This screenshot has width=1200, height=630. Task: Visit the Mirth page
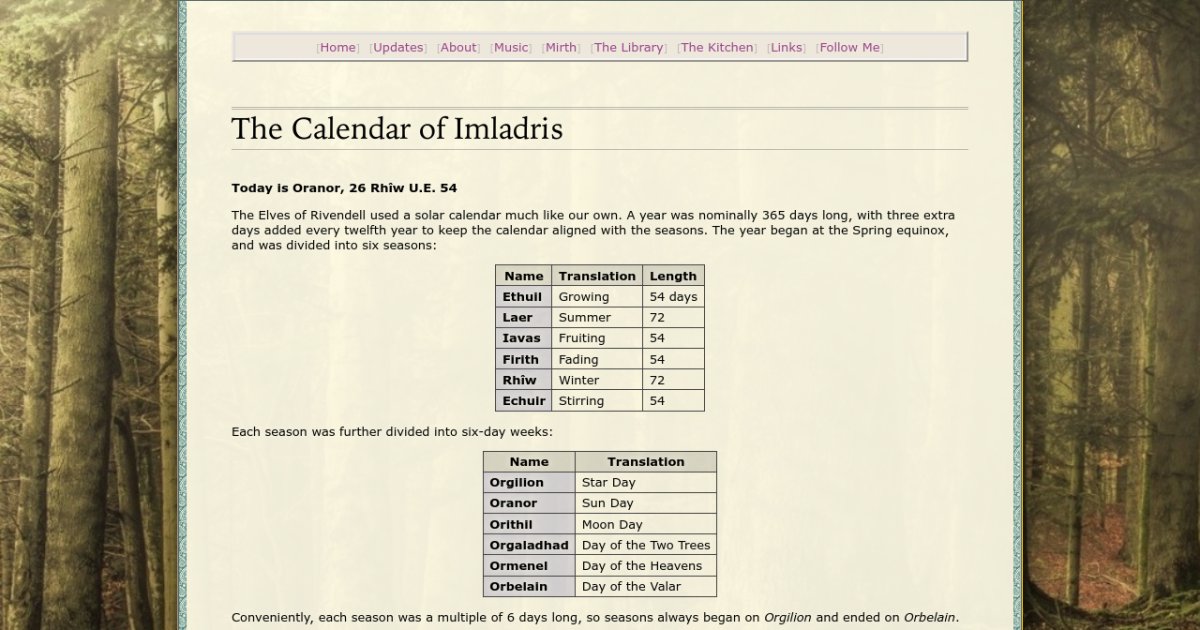pyautogui.click(x=560, y=47)
